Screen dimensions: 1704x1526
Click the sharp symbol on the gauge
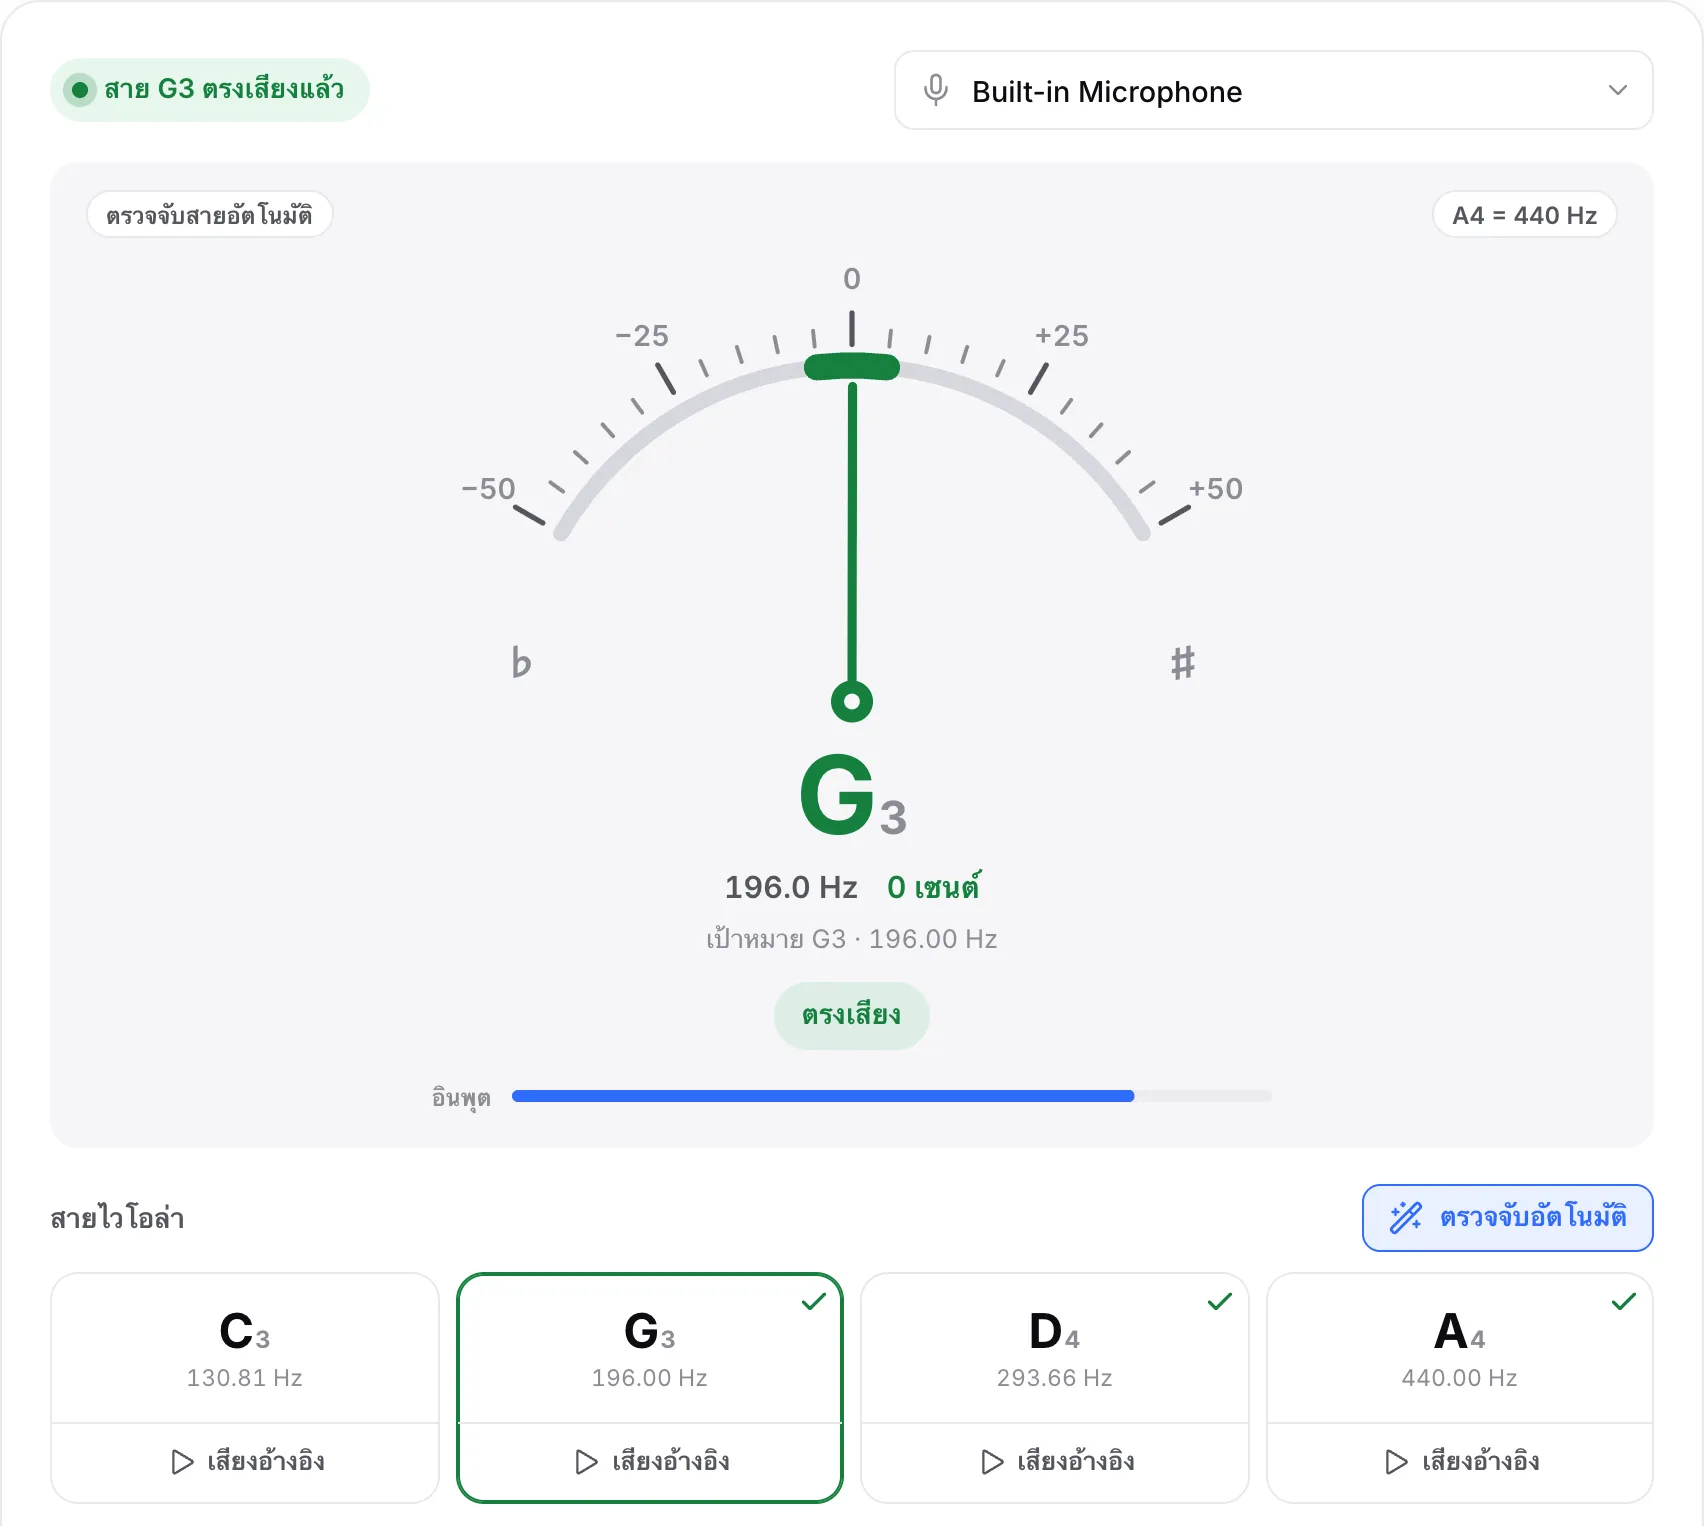[1183, 662]
